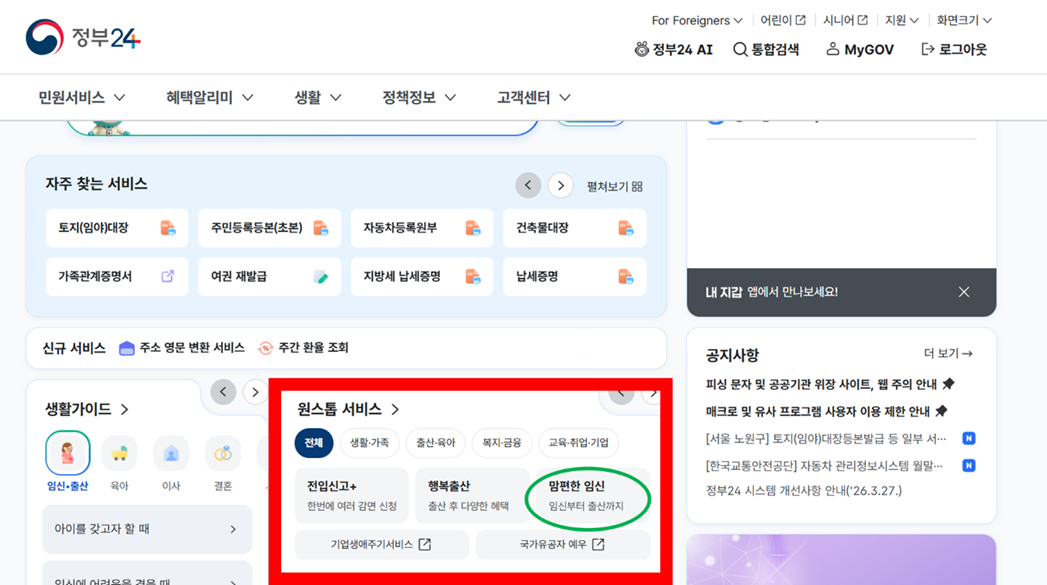The image size is (1047, 585).
Task: Click document icon on 건축물대장 card
Action: coord(626,228)
